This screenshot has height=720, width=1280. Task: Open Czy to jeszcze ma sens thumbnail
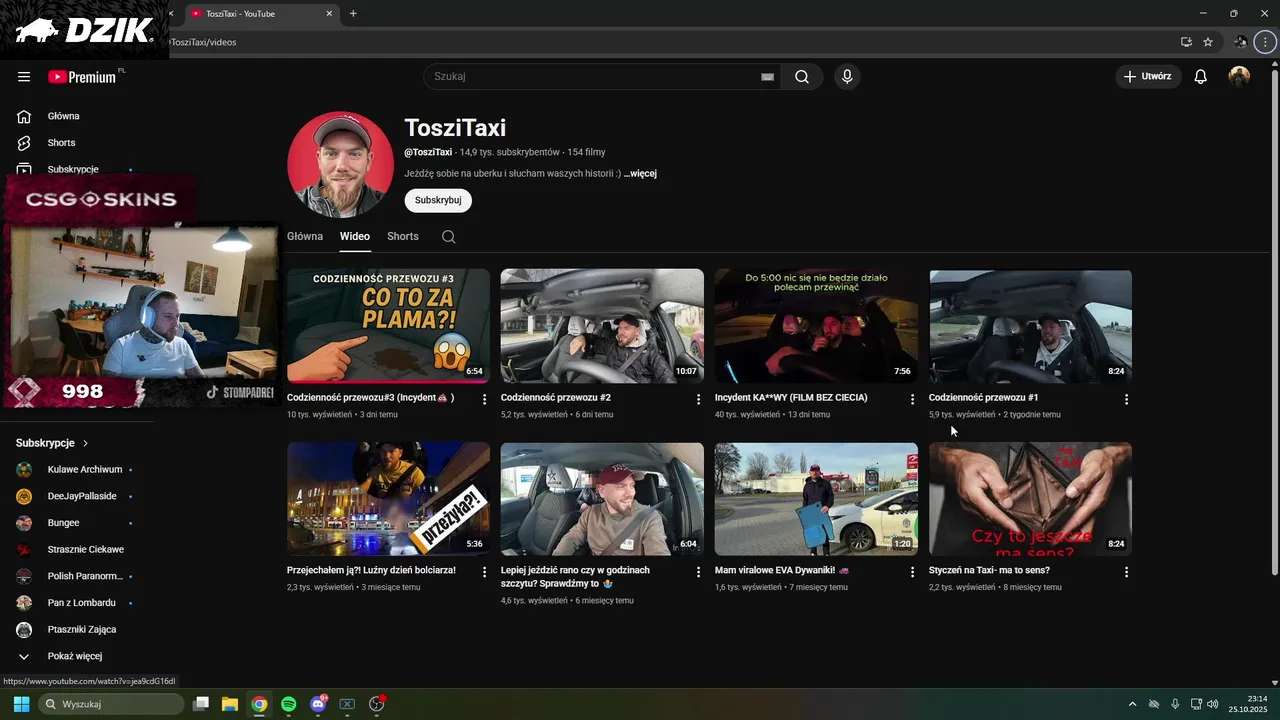[x=1030, y=499]
